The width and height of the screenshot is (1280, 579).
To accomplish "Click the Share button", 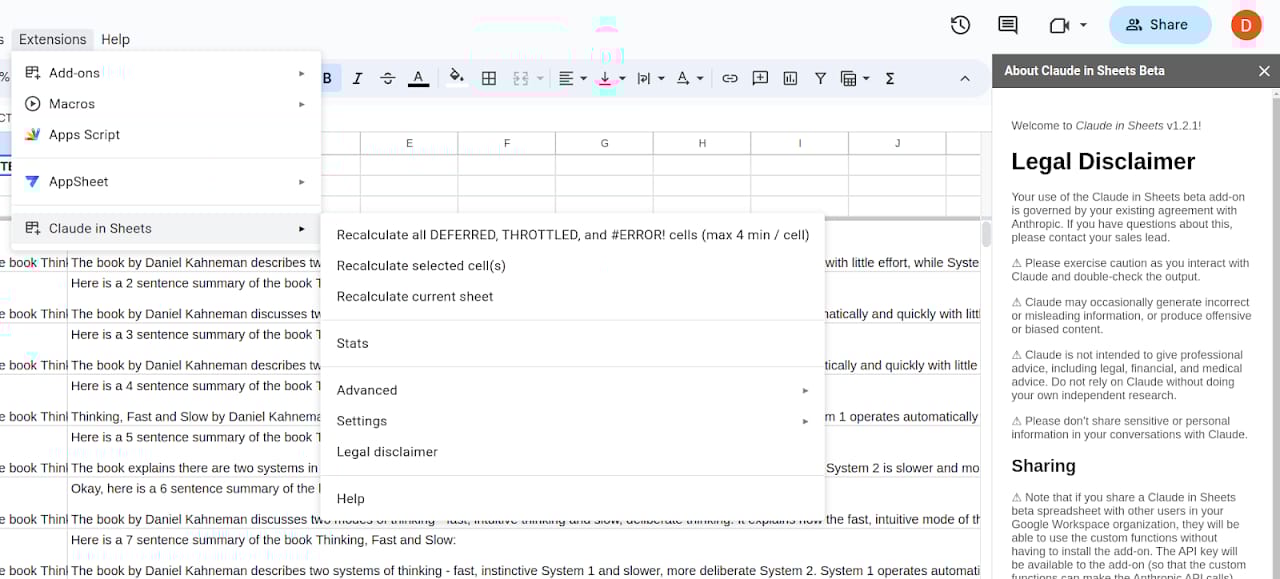I will point(1158,25).
